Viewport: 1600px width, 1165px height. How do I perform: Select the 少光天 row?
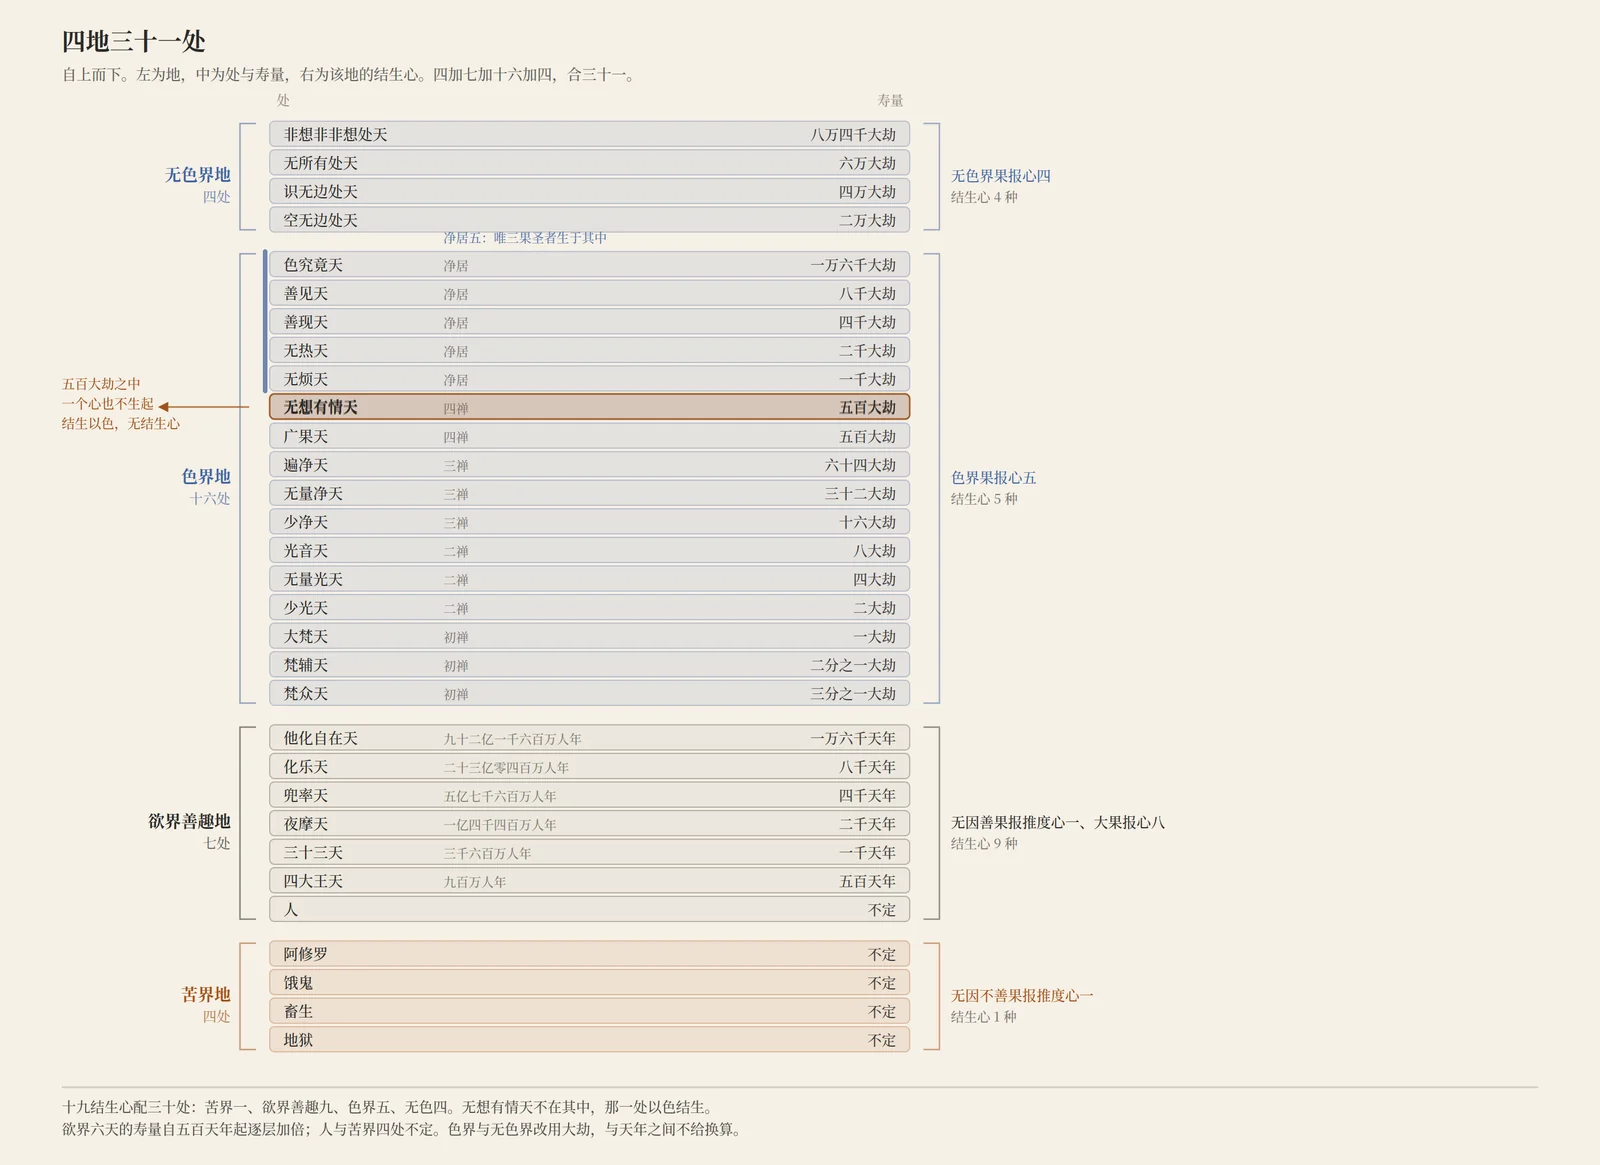point(589,608)
